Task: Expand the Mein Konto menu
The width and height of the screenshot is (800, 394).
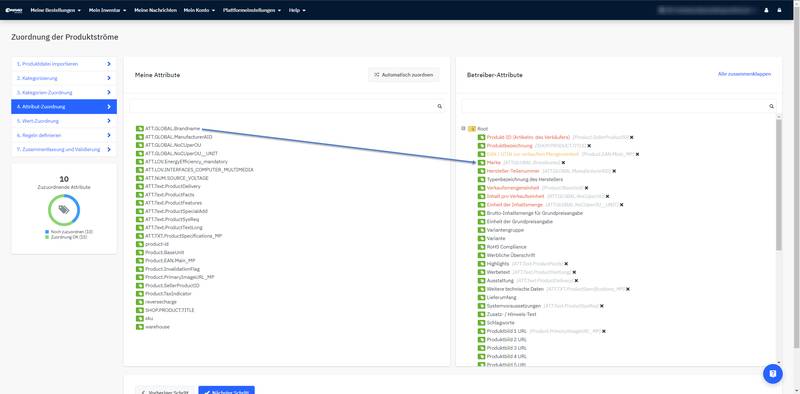Action: (199, 10)
